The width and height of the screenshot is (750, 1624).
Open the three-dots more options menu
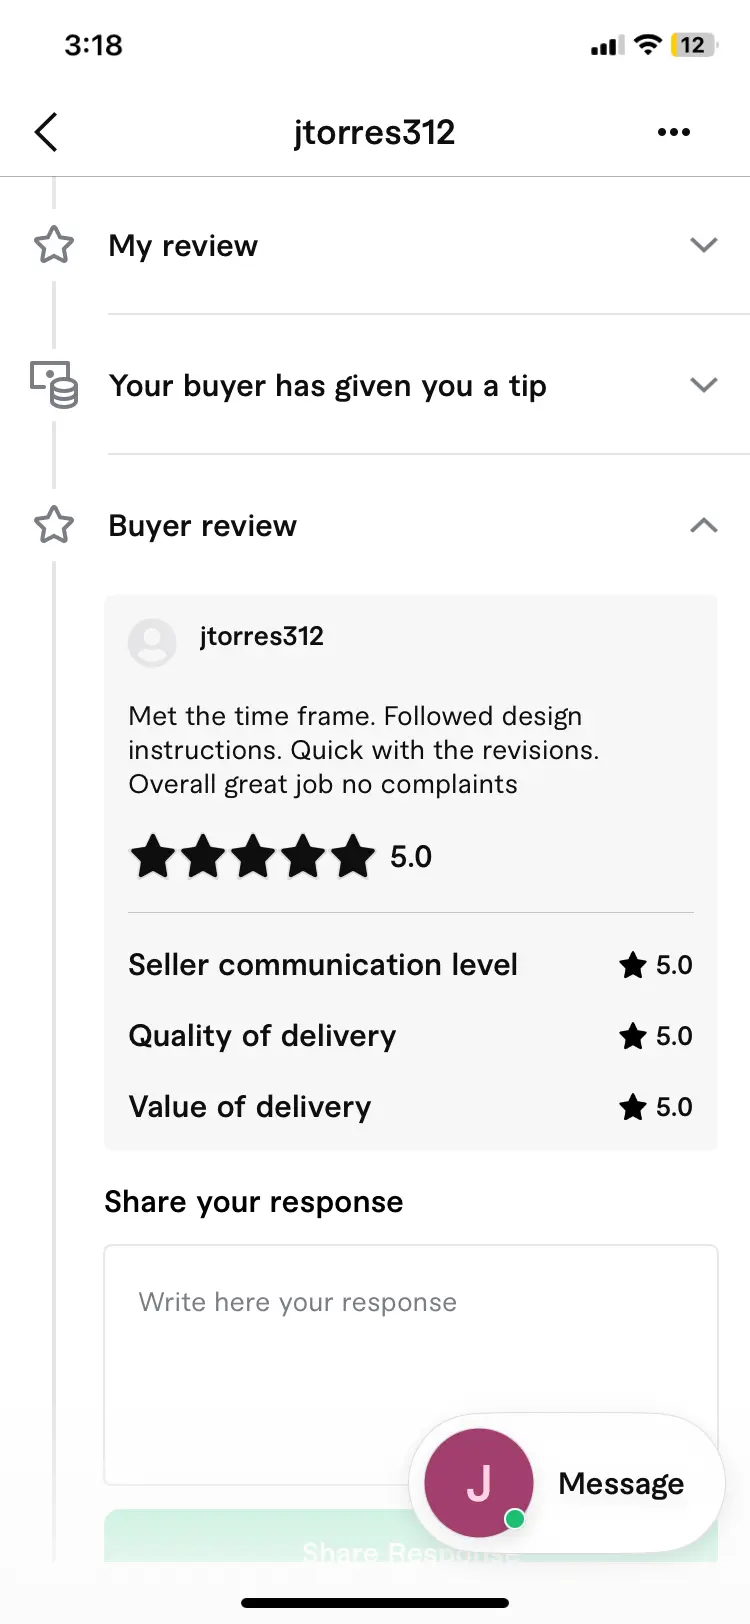coord(674,132)
